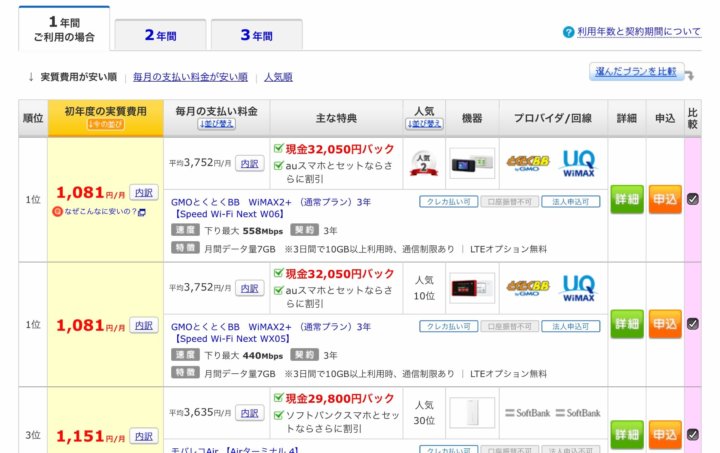The image size is (720, 453).
Task: Click first SoftBank logo in third row
Action: (528, 413)
